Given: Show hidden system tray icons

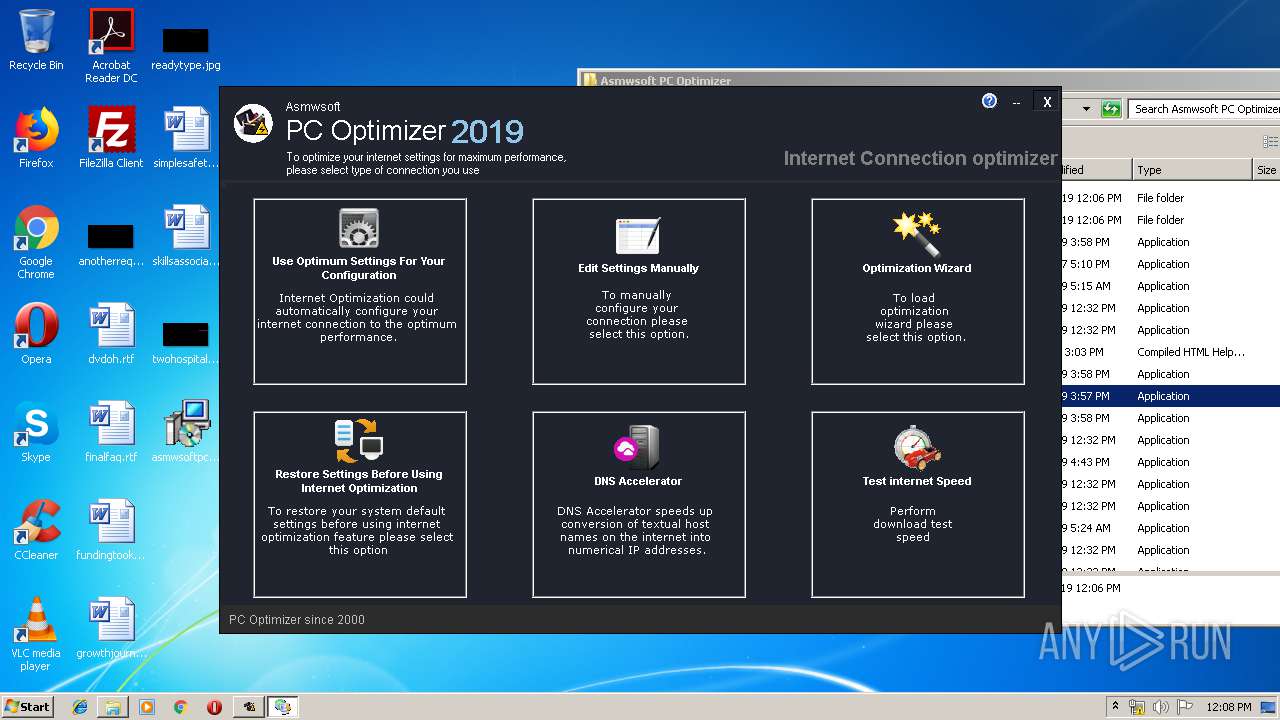Looking at the screenshot, I should click(x=1115, y=707).
